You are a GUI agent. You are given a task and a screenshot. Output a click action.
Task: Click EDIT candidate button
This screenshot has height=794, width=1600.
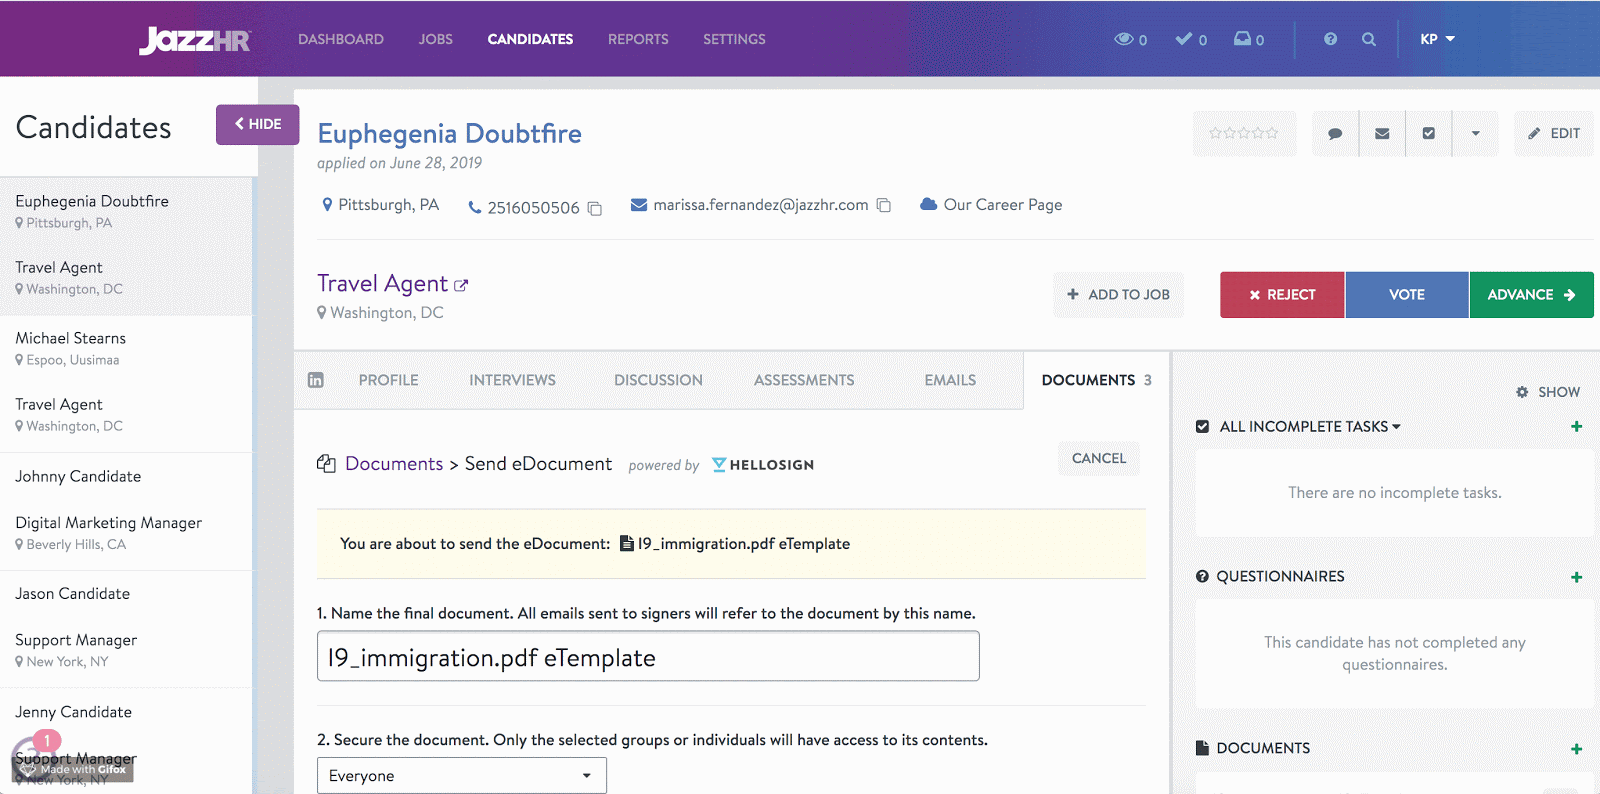[1553, 134]
